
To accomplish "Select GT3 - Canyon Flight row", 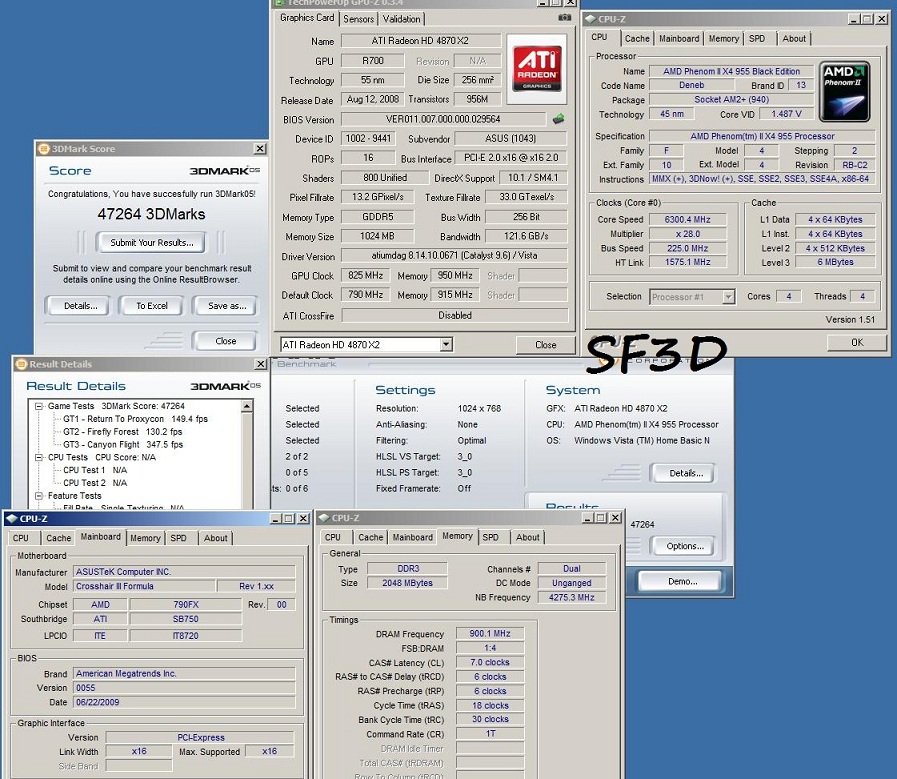I will 123,444.
